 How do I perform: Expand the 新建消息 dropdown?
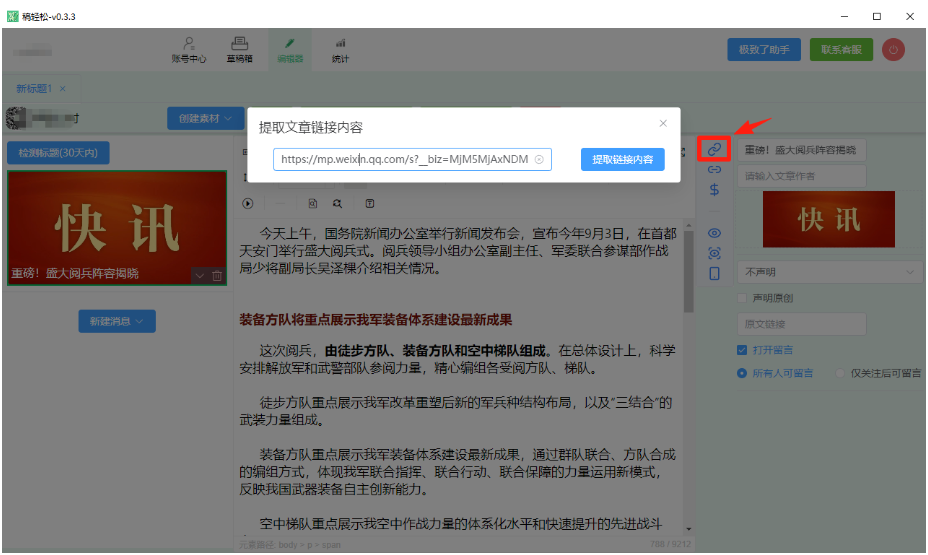click(x=117, y=321)
